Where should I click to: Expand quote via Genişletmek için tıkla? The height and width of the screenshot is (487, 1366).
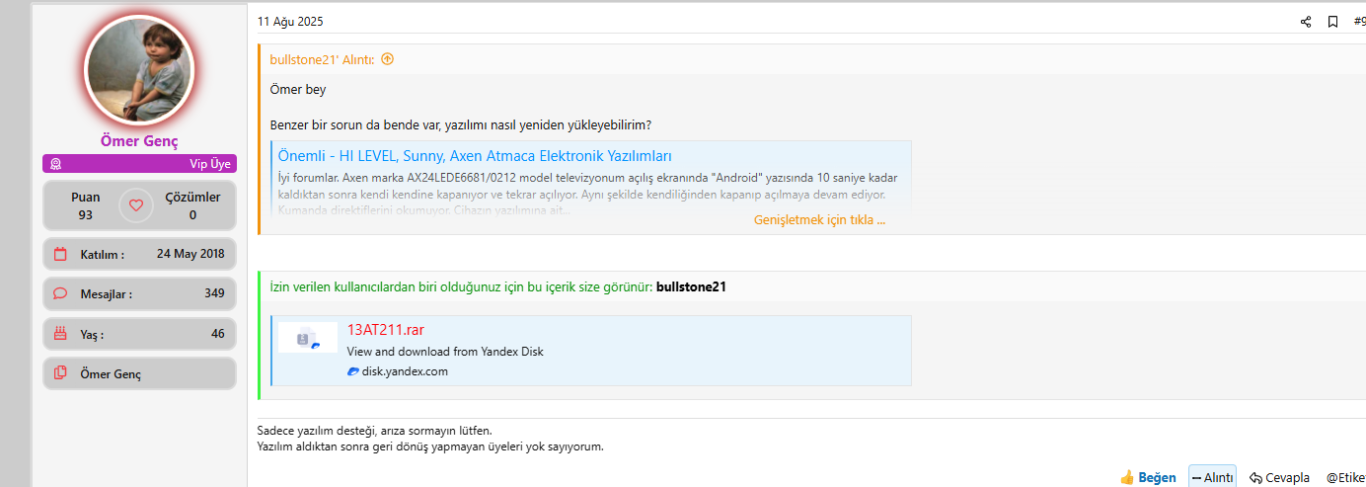(819, 220)
